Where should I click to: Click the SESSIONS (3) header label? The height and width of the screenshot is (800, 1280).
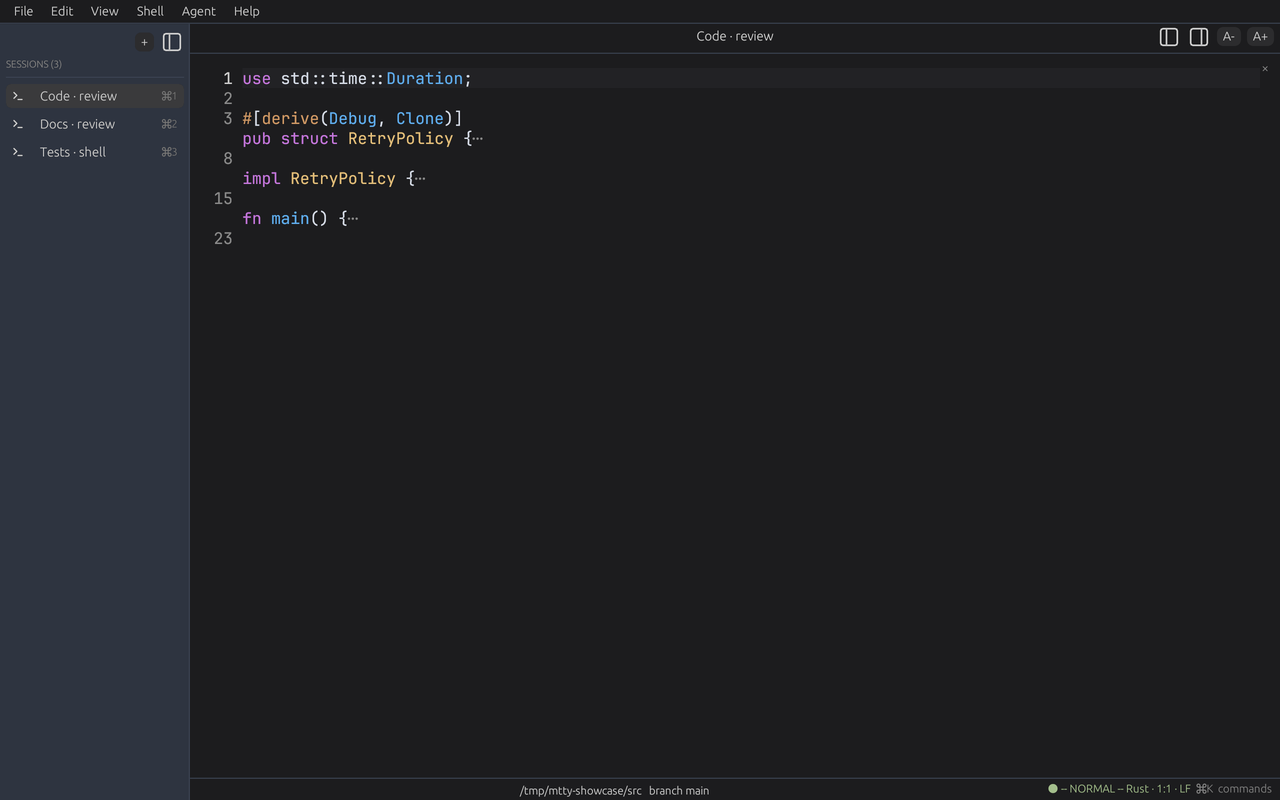coord(34,64)
